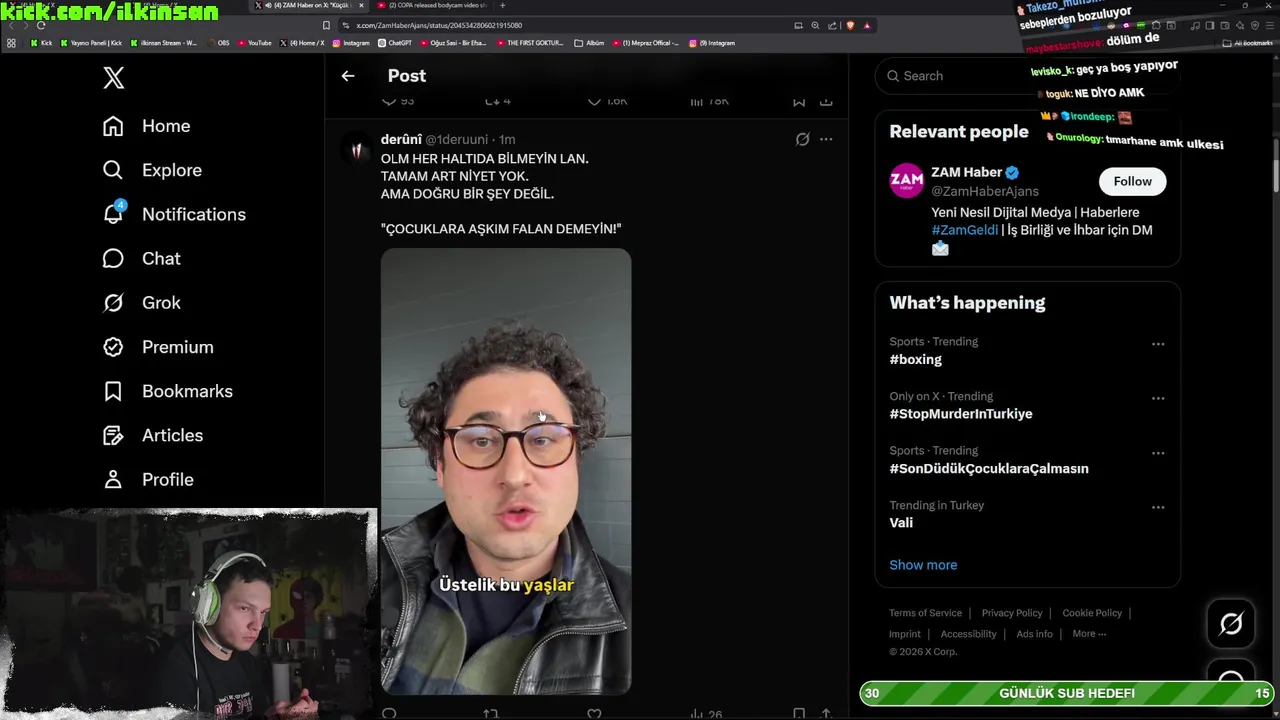This screenshot has width=1280, height=720.
Task: Open the Terms of Service link
Action: click(925, 613)
